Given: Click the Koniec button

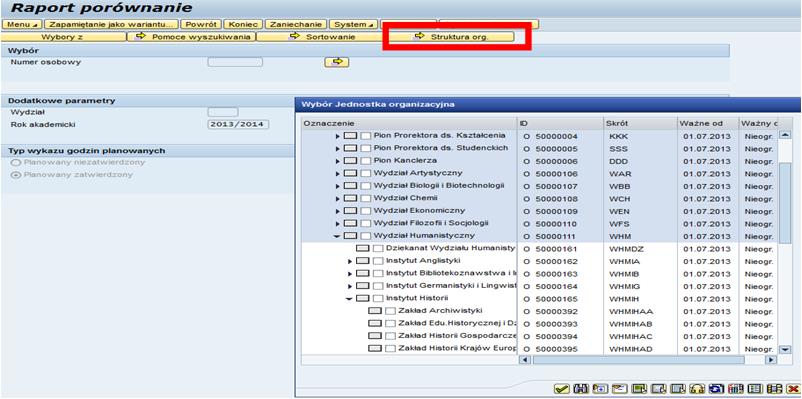Looking at the screenshot, I should tap(243, 25).
